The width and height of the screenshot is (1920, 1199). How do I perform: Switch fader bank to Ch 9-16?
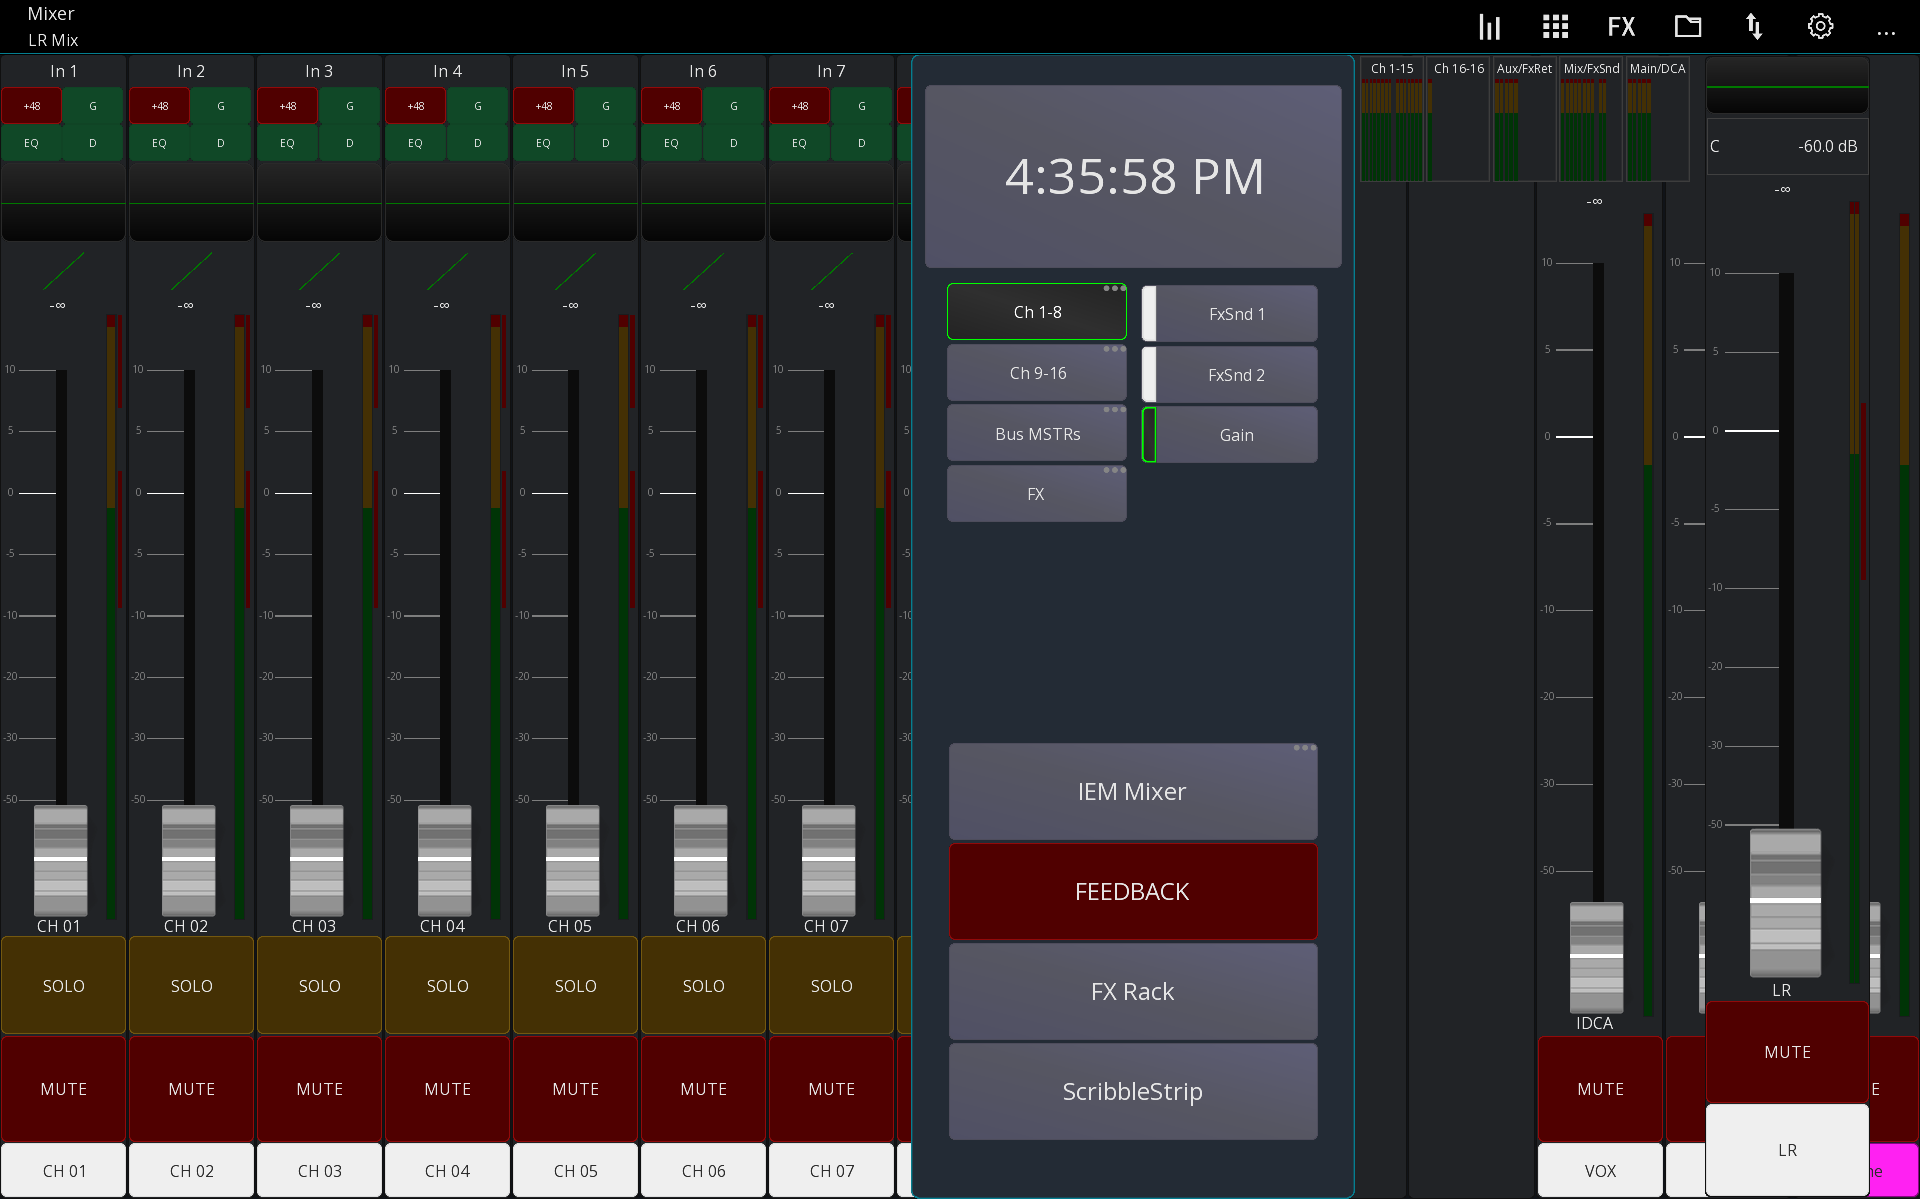tap(1036, 372)
